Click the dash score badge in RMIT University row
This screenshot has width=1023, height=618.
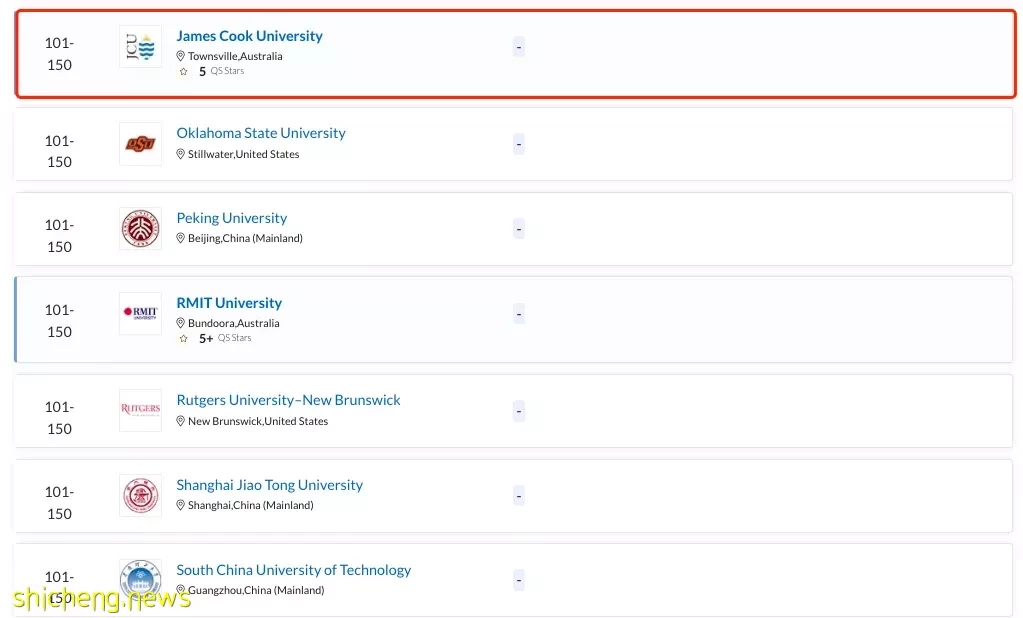[x=519, y=314]
